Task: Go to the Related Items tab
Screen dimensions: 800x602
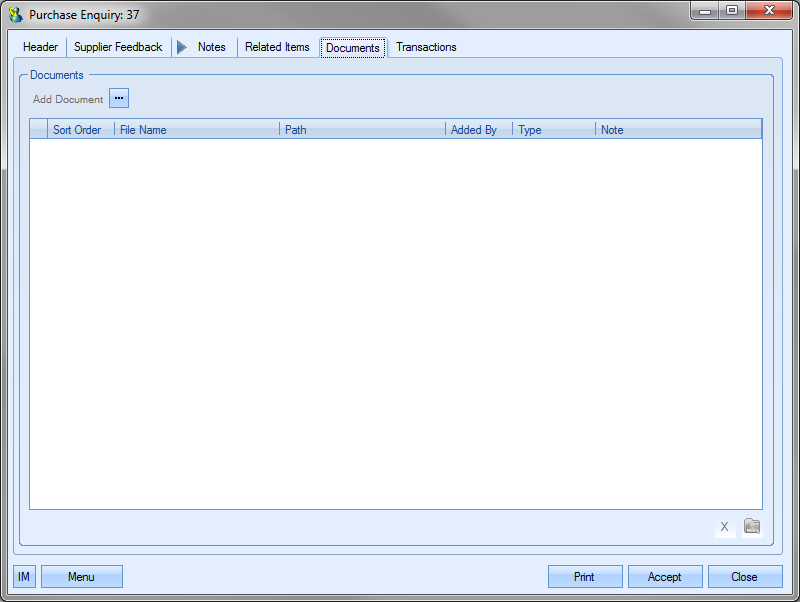Action: (x=277, y=47)
